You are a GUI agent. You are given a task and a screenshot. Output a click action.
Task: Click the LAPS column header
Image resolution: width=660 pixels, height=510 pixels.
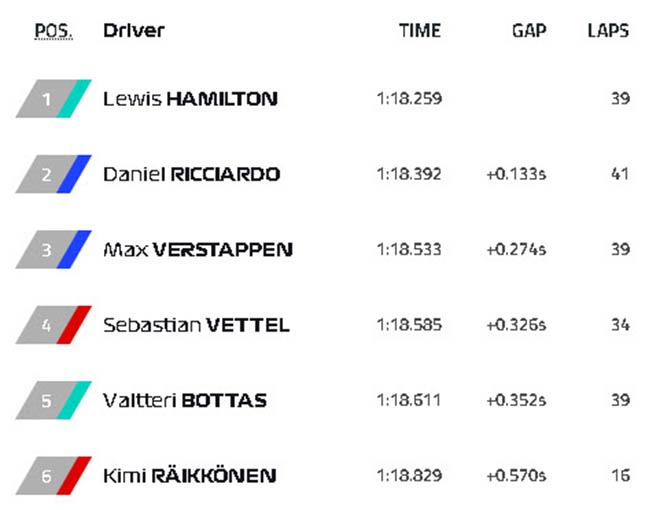point(608,31)
